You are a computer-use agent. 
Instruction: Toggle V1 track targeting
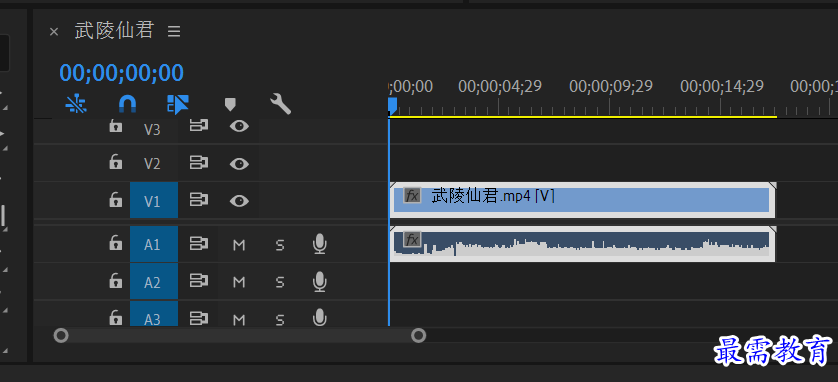pyautogui.click(x=153, y=200)
